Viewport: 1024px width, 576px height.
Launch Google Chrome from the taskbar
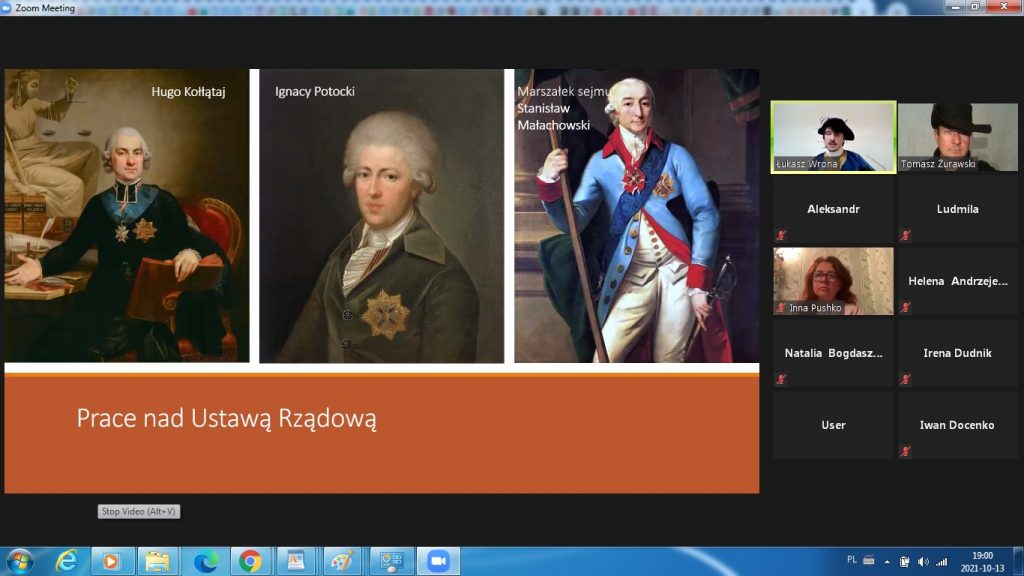coord(250,561)
